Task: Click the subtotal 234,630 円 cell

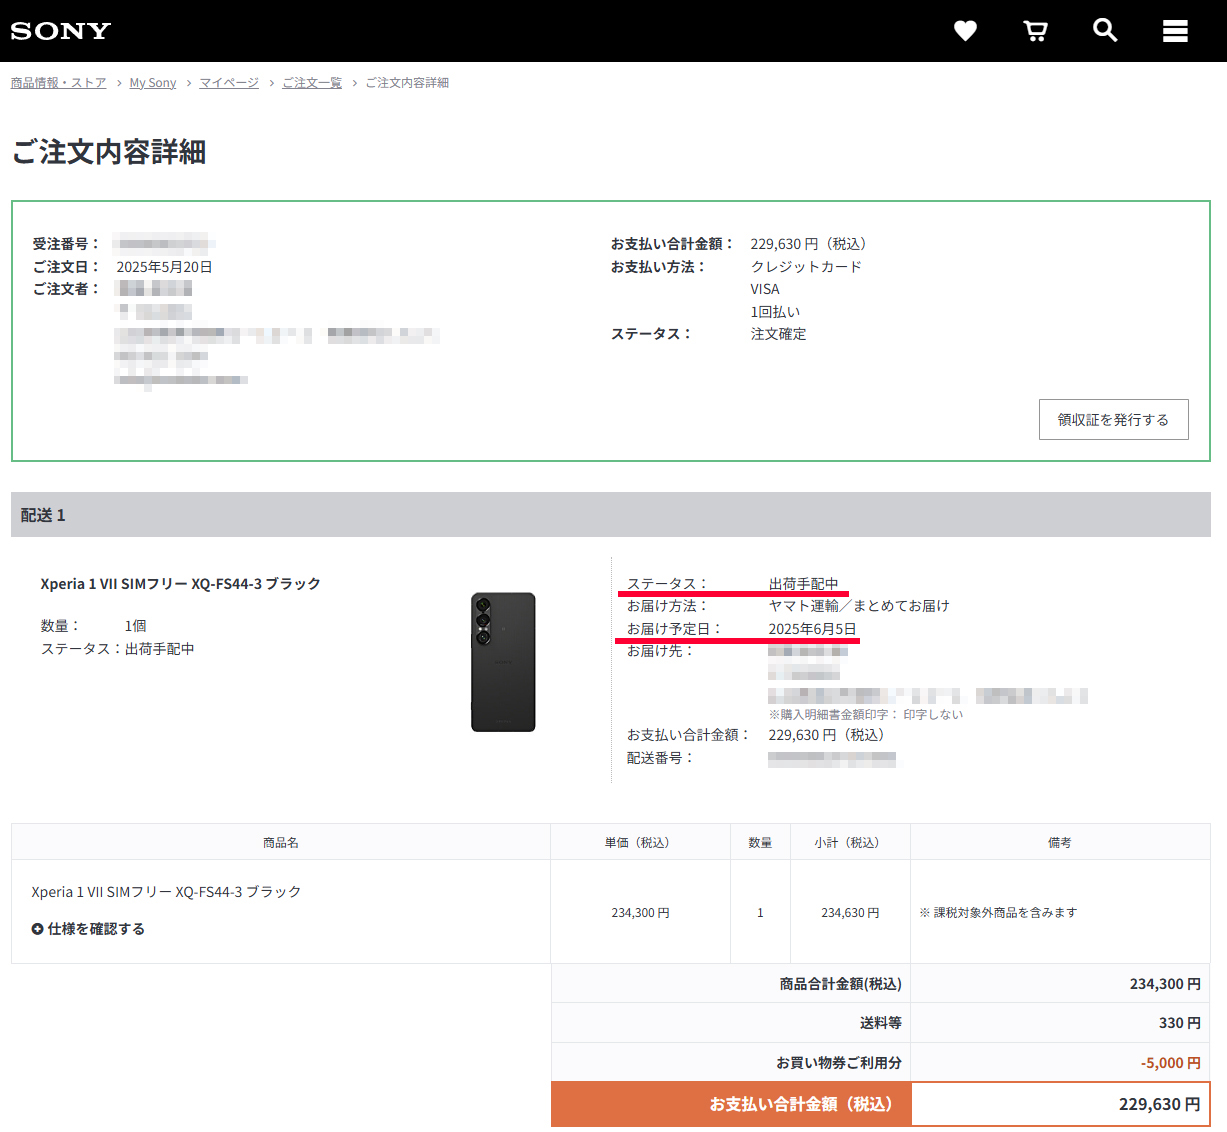Action: pos(850,912)
